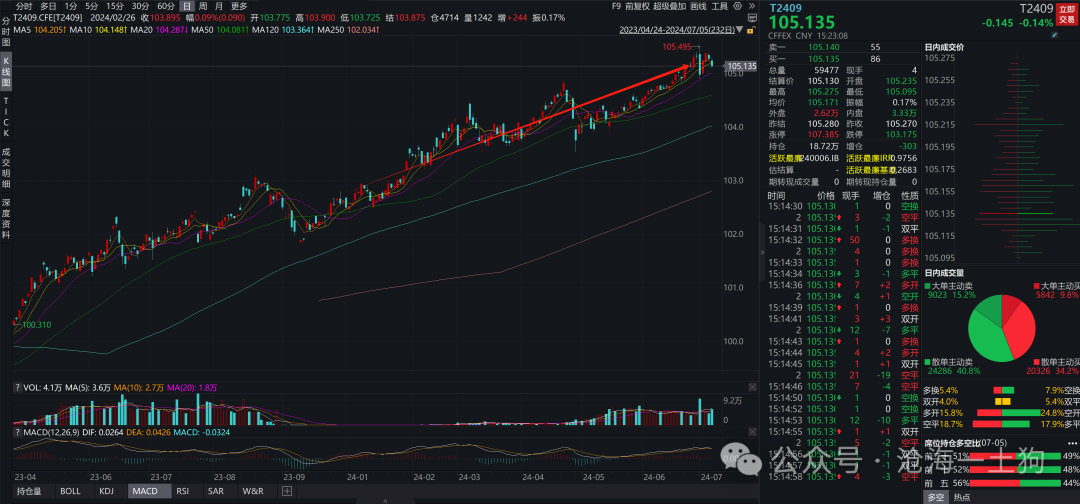Click the MACD question mark help icon

(17, 432)
